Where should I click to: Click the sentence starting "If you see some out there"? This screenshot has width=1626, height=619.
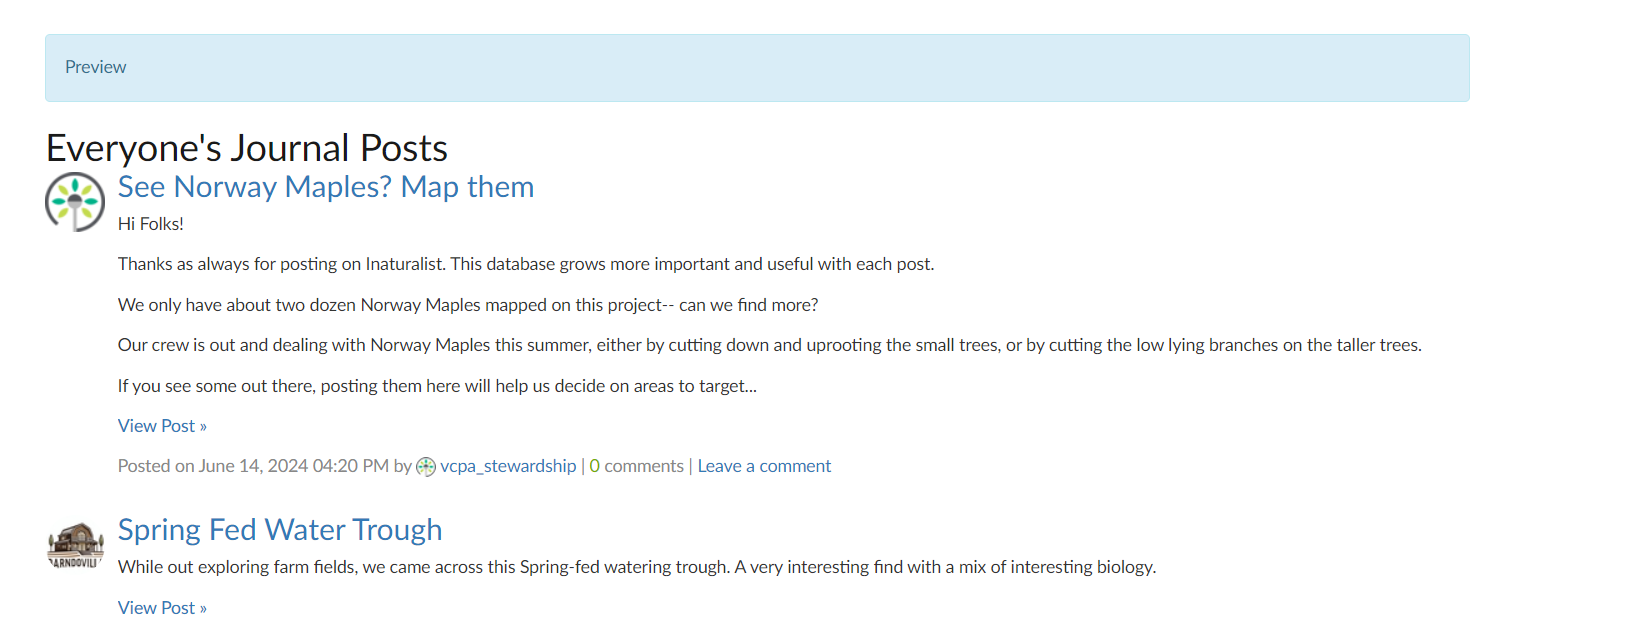(x=437, y=386)
